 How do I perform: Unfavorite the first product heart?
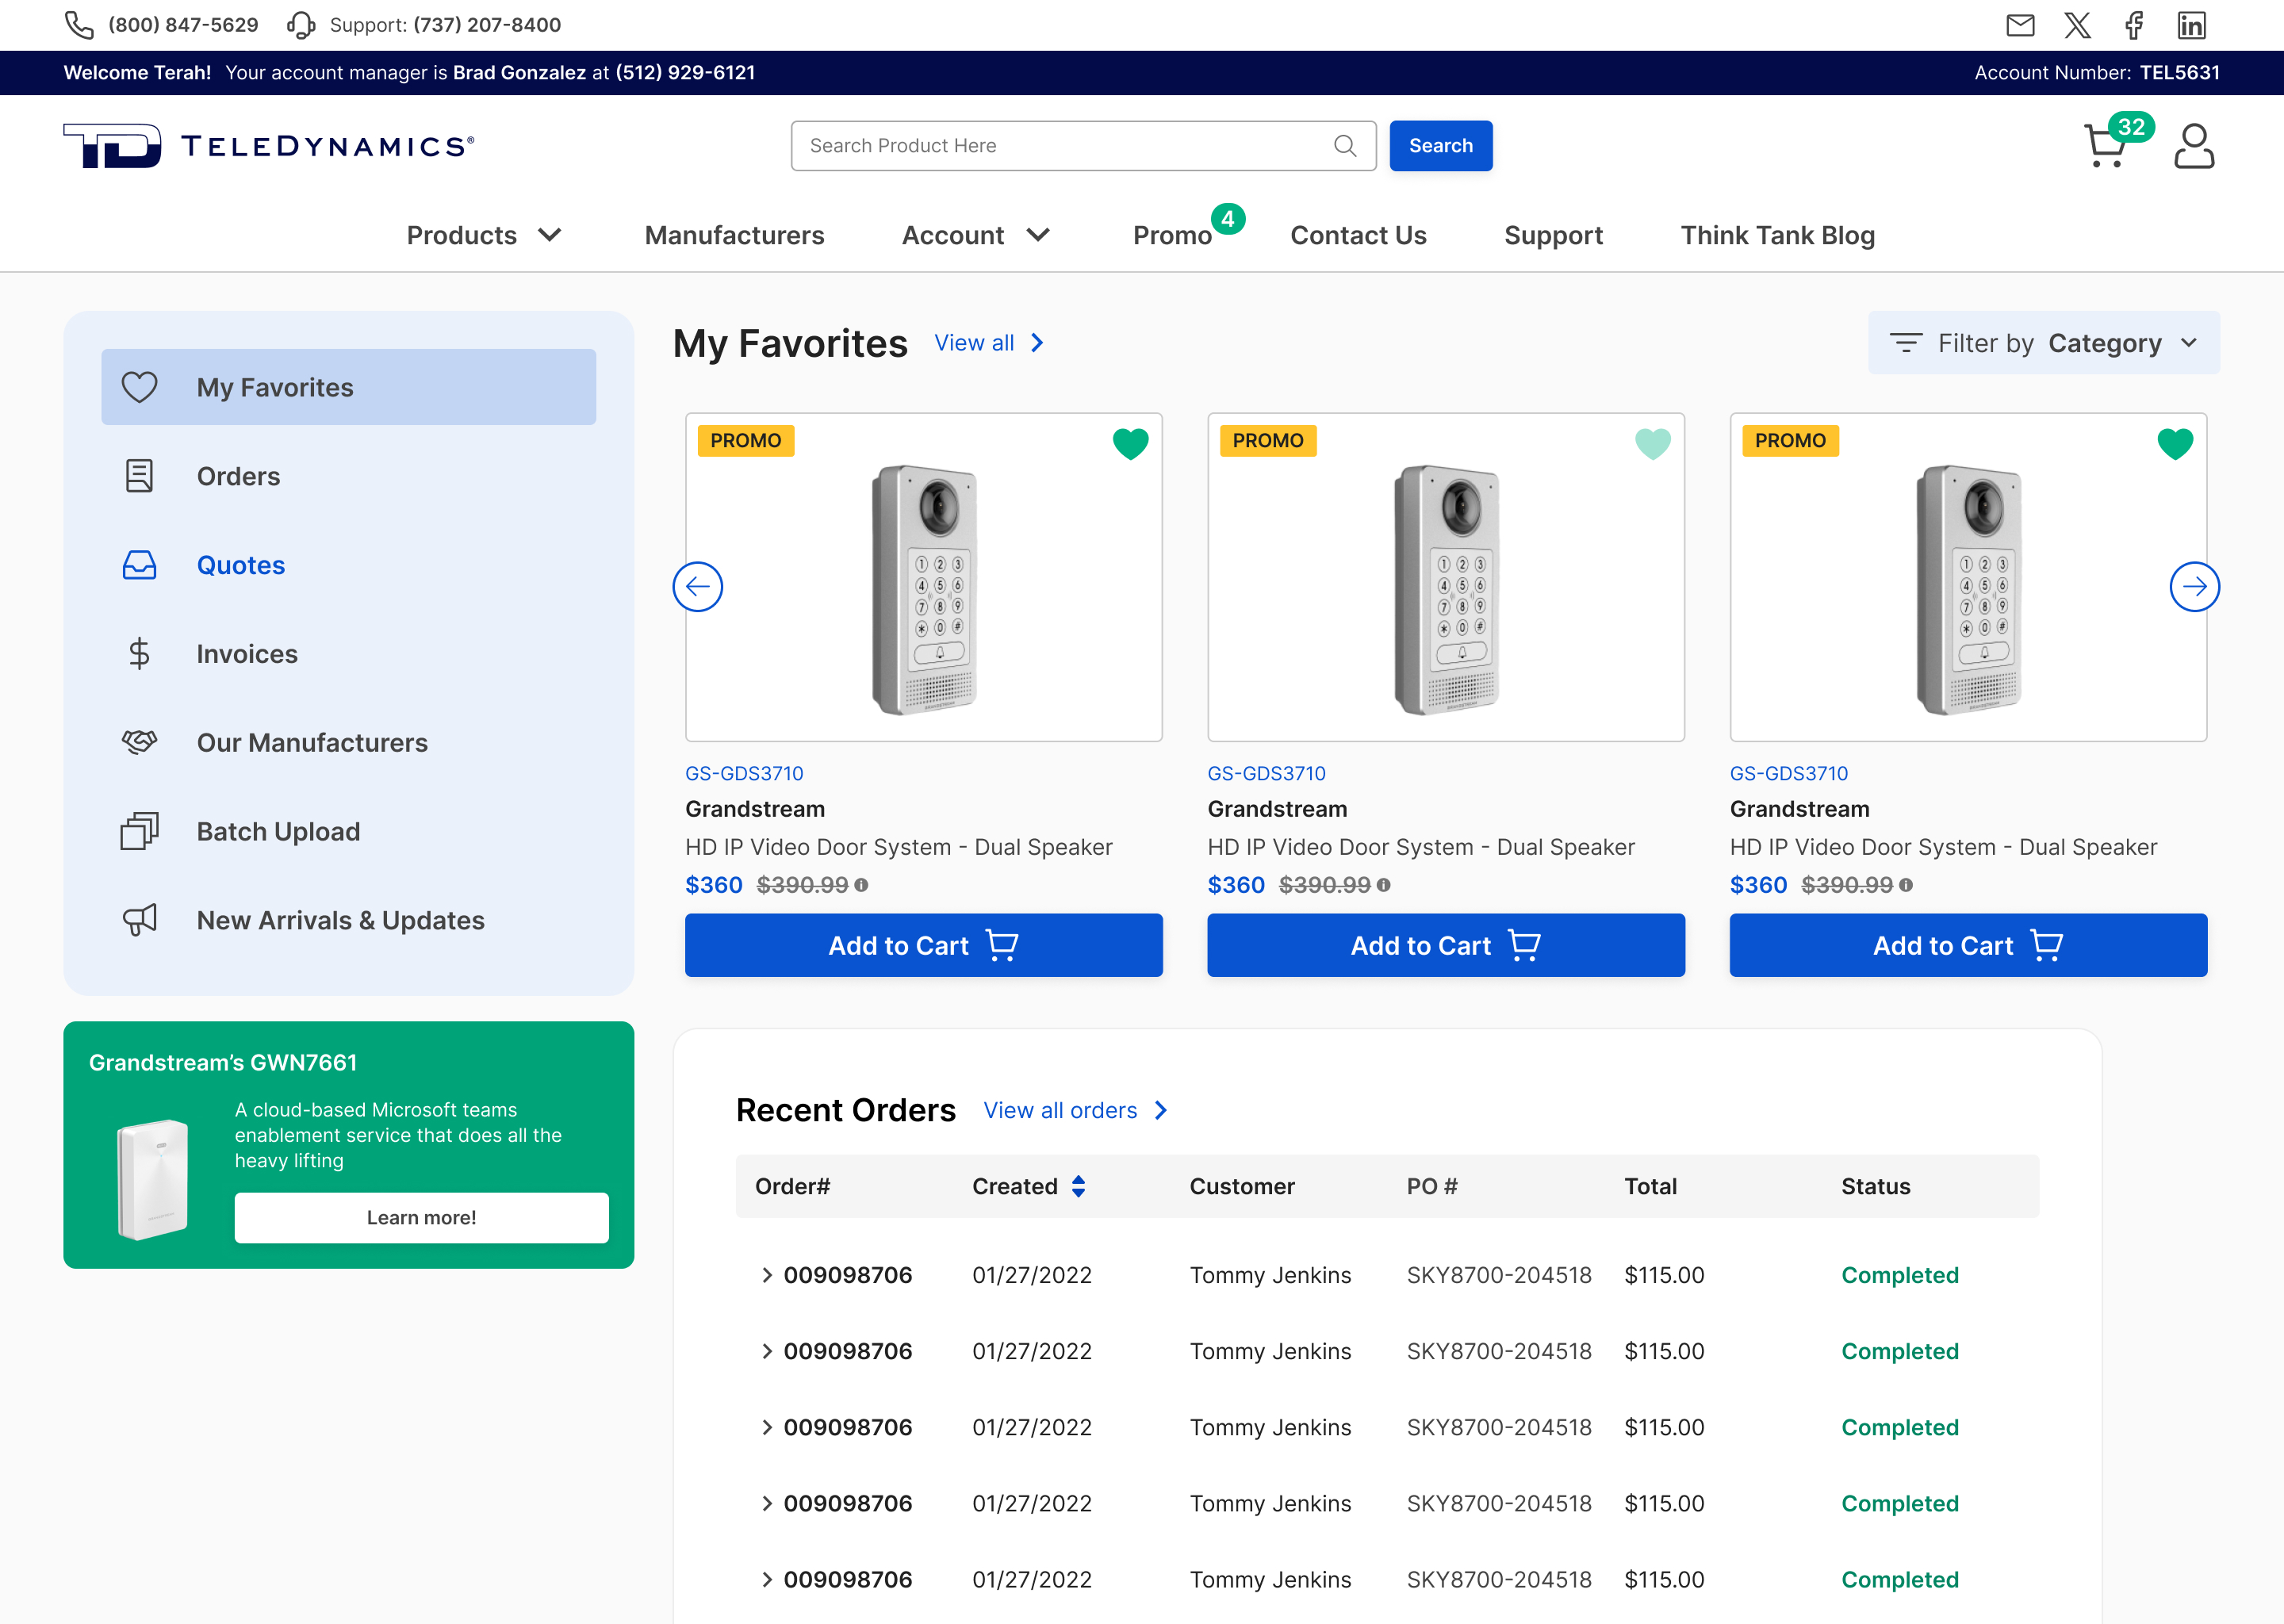coord(1130,443)
